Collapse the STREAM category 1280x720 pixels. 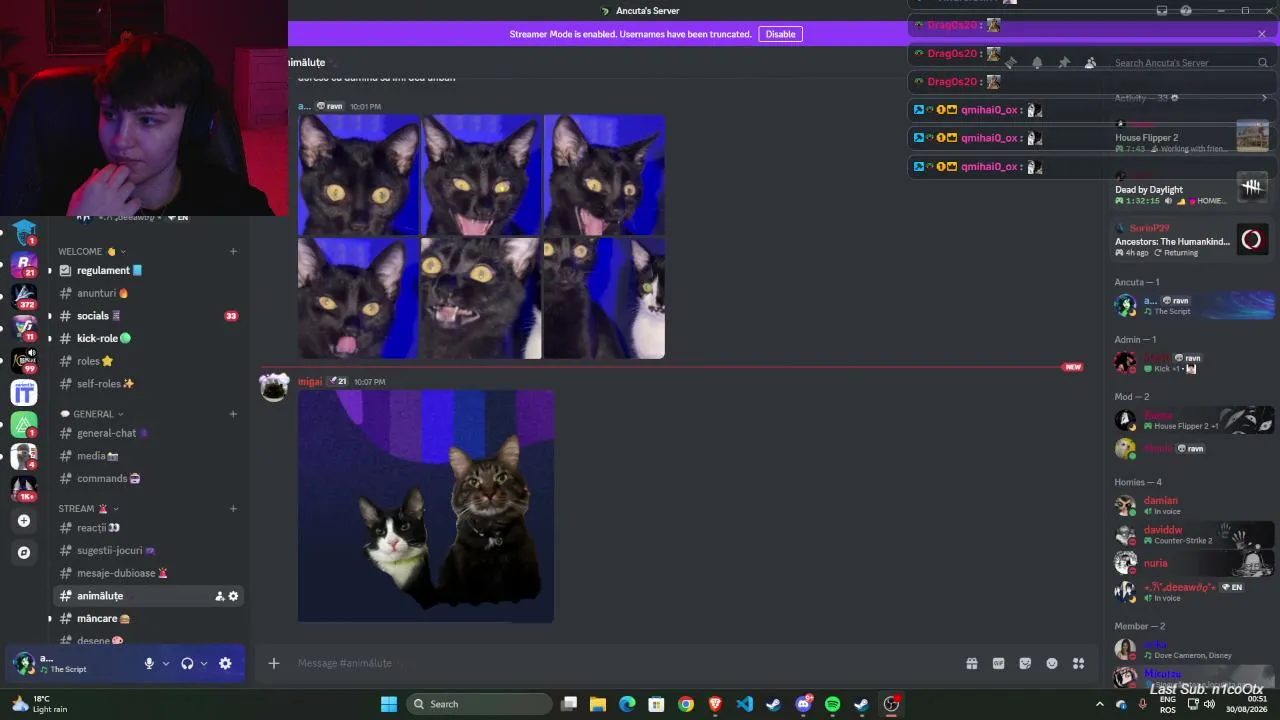[x=88, y=508]
